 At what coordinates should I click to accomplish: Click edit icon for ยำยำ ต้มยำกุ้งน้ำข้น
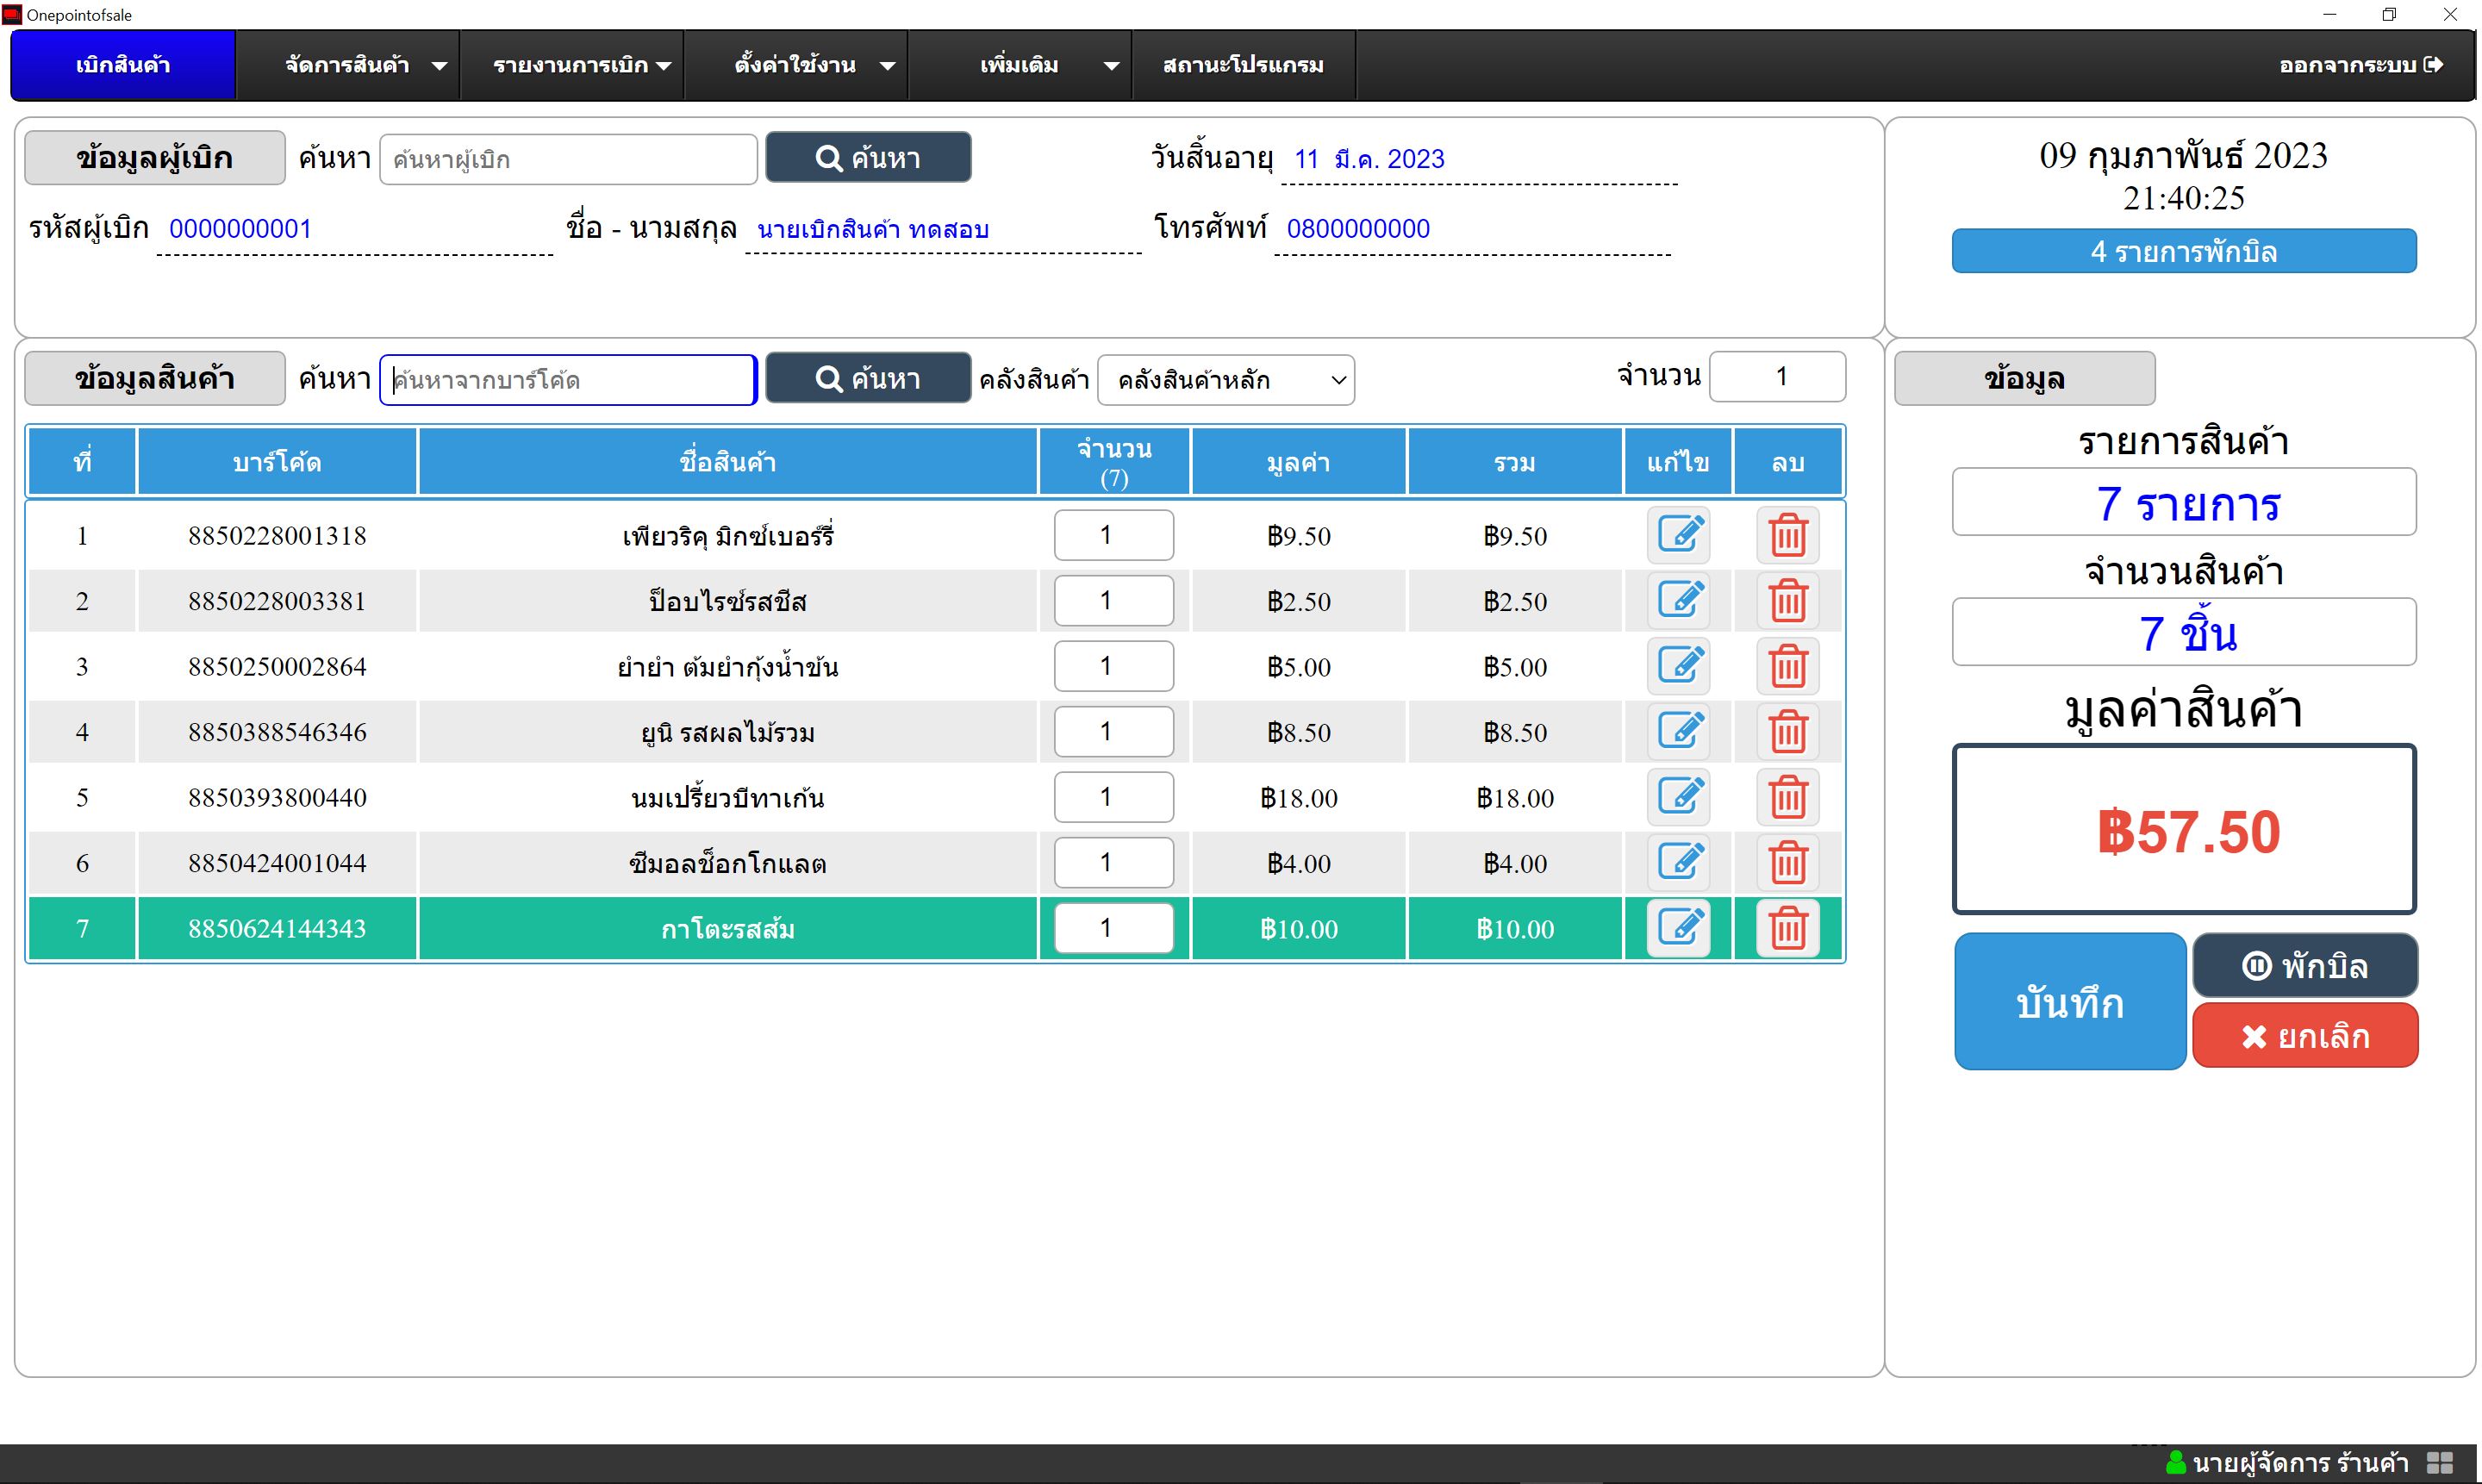pyautogui.click(x=1678, y=666)
